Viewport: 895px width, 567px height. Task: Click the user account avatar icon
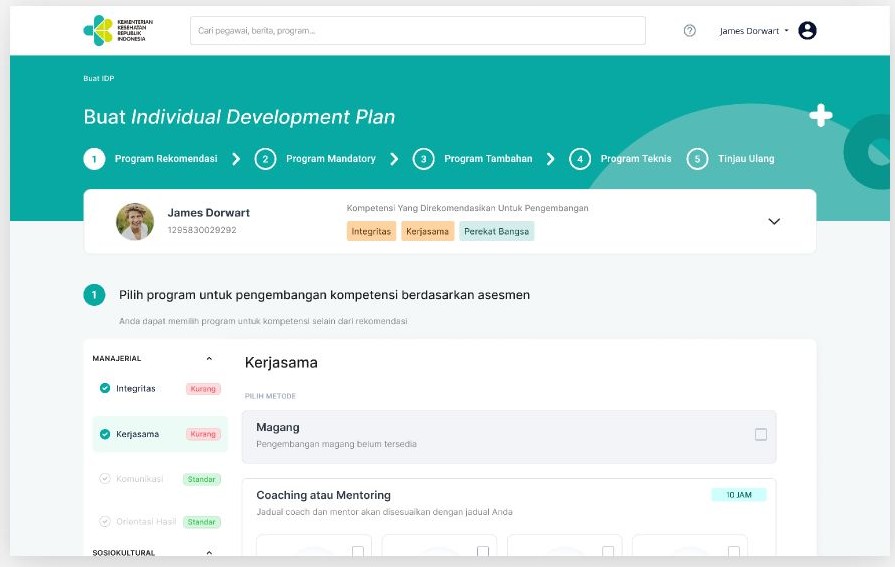(807, 30)
